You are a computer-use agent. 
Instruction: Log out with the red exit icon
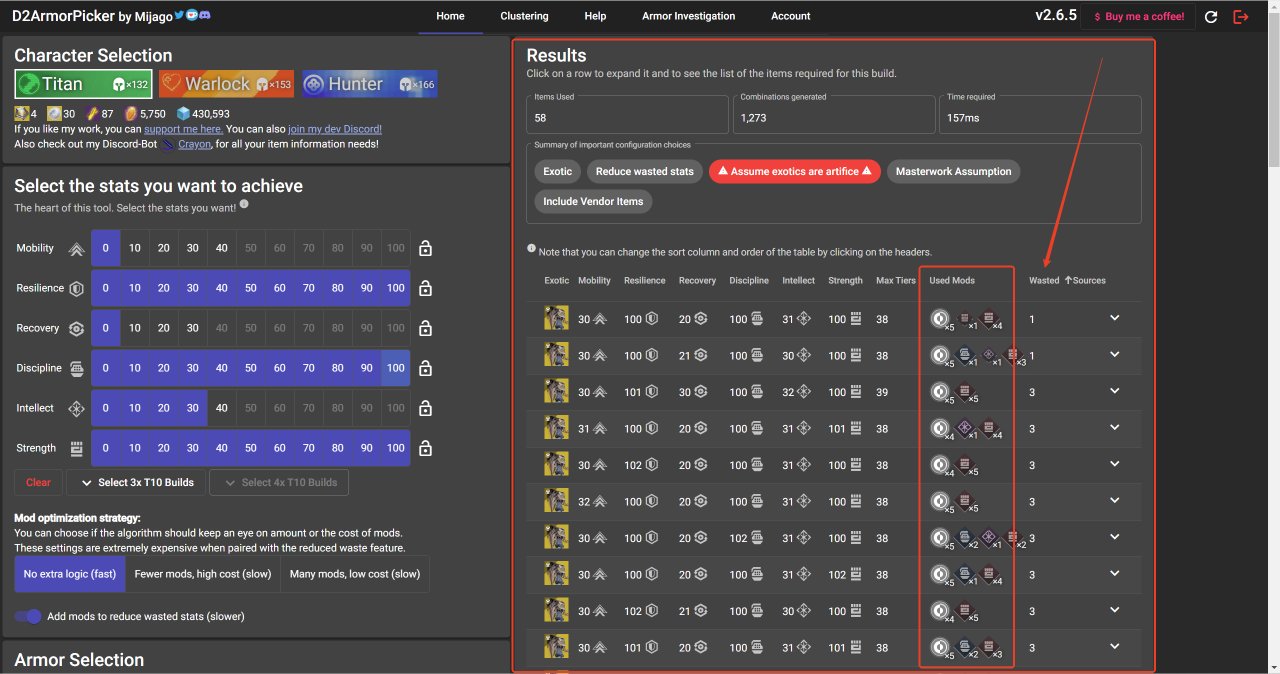[x=1241, y=17]
